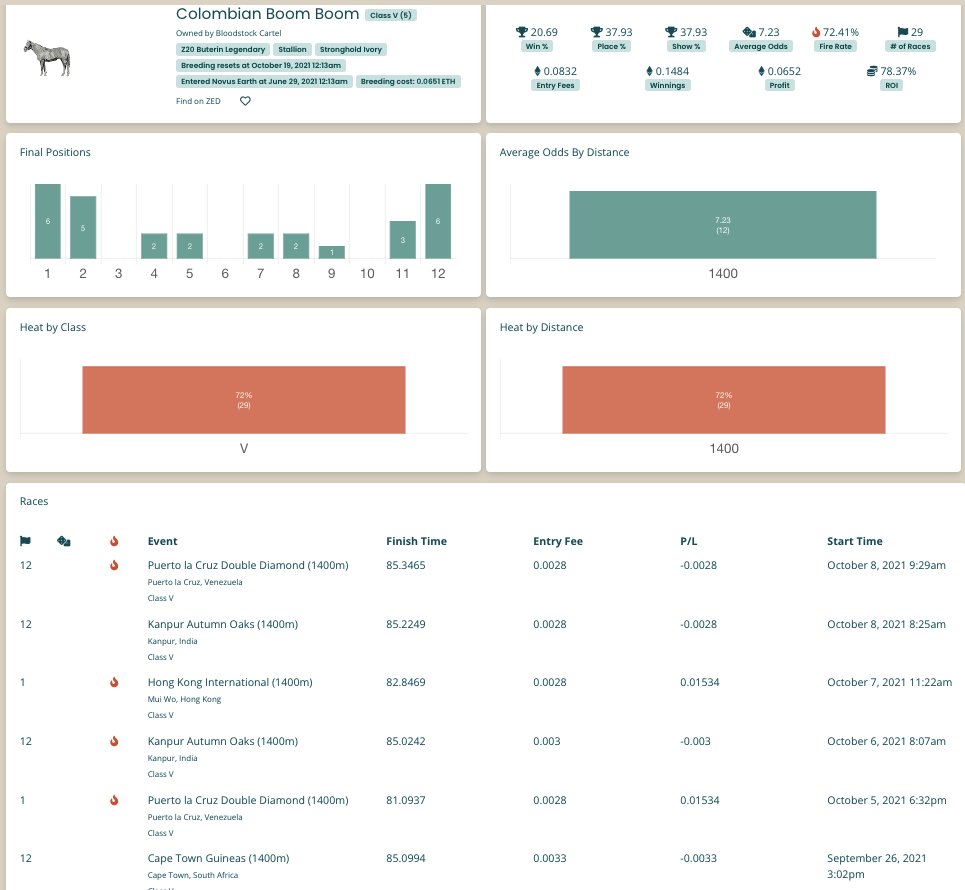The height and width of the screenshot is (890, 965).
Task: Click the Event column header
Action: (x=162, y=541)
